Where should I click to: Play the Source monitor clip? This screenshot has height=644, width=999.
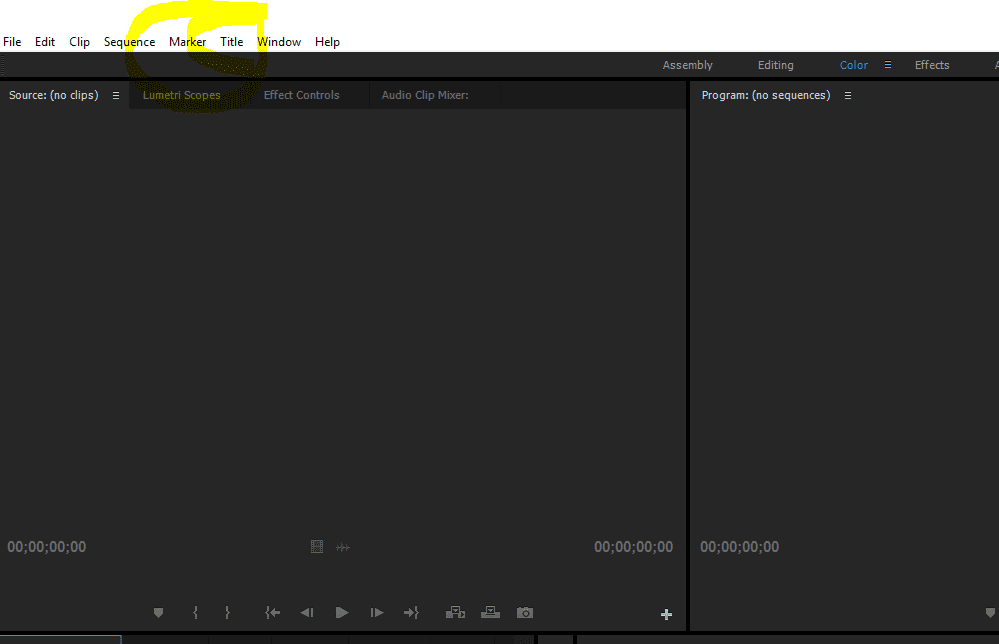(341, 613)
